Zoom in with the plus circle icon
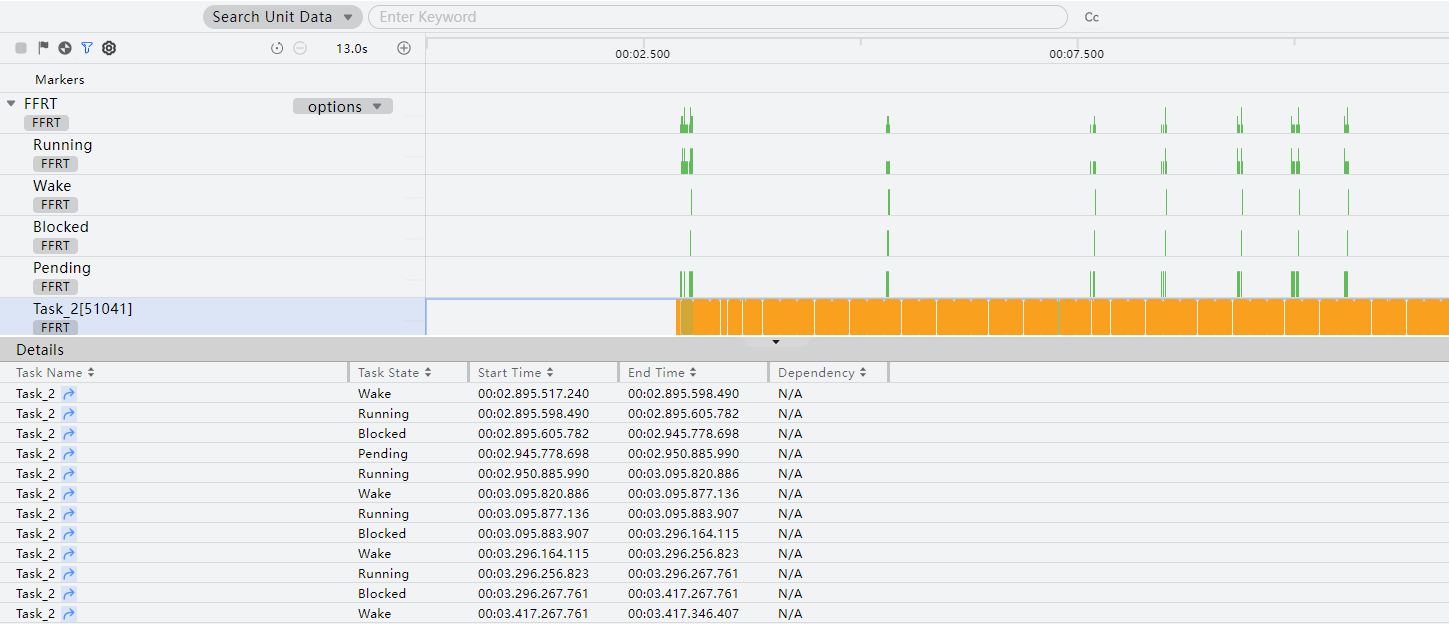 click(404, 48)
